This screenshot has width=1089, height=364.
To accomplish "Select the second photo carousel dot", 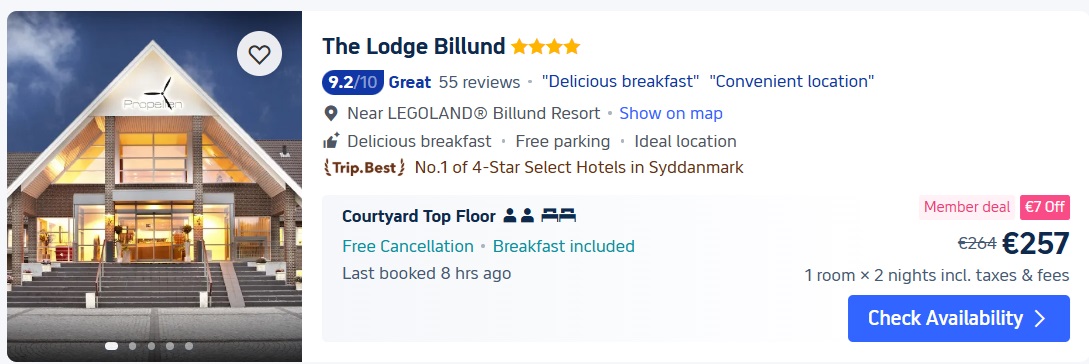I will (x=133, y=346).
